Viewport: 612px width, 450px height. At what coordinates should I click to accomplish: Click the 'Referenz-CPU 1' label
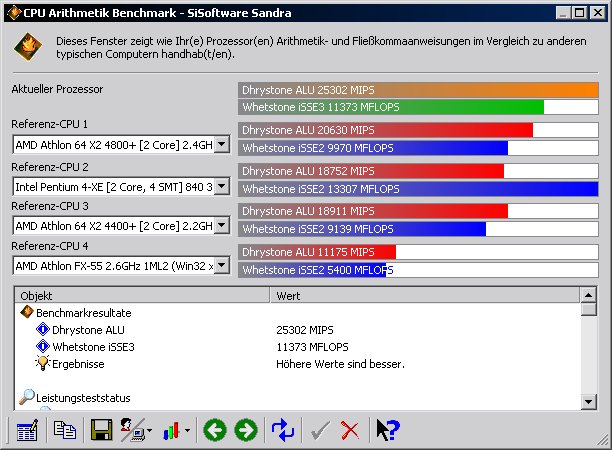point(50,124)
